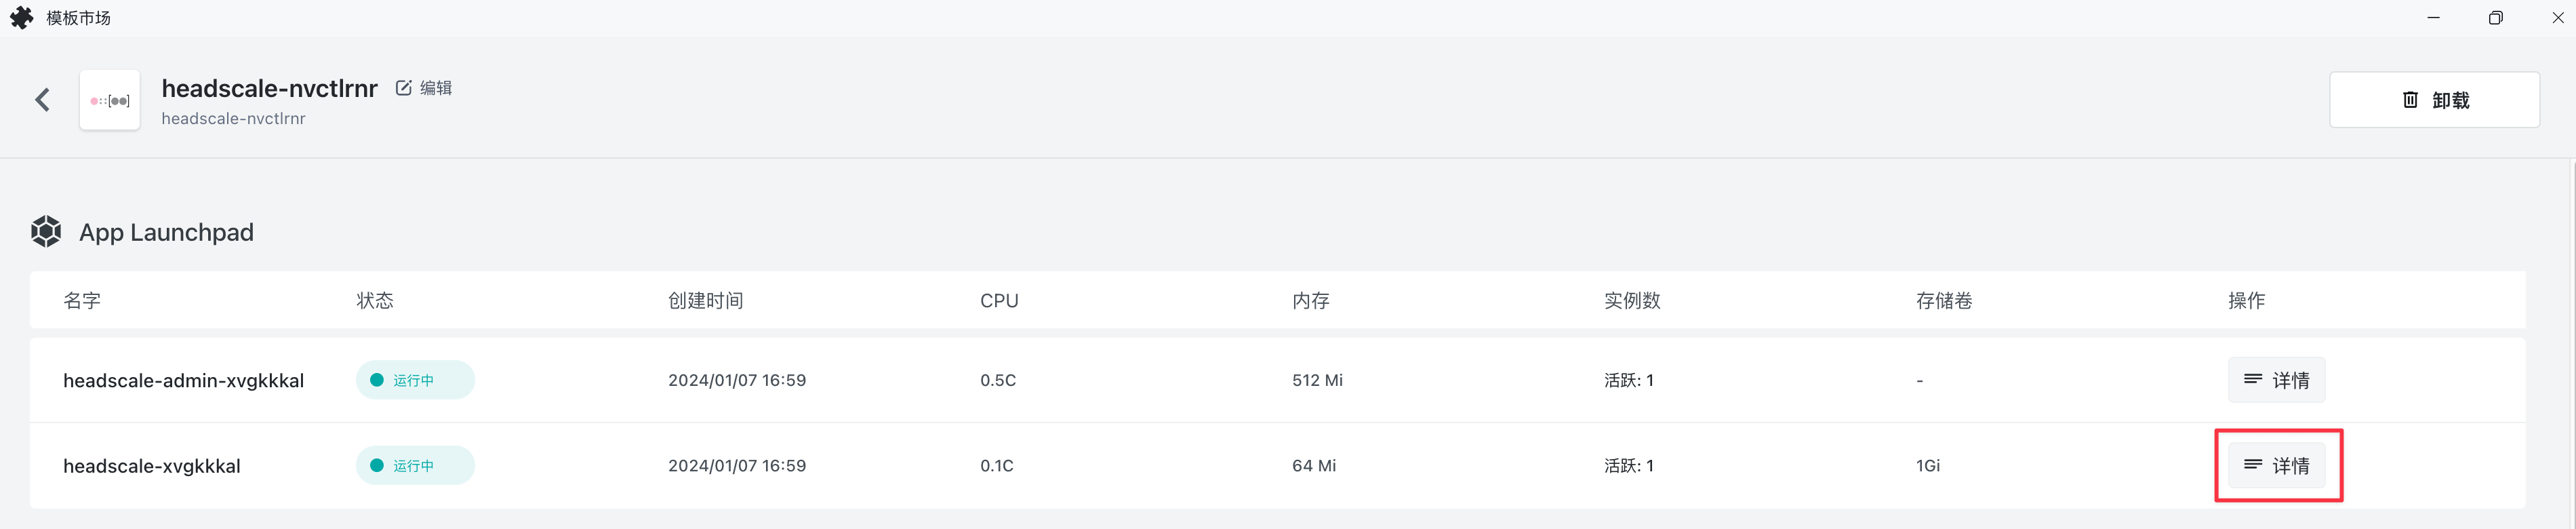Click the 运行中 status badge of headscale-xvgkkkal
Screen dimensions: 2576x529
pos(414,466)
